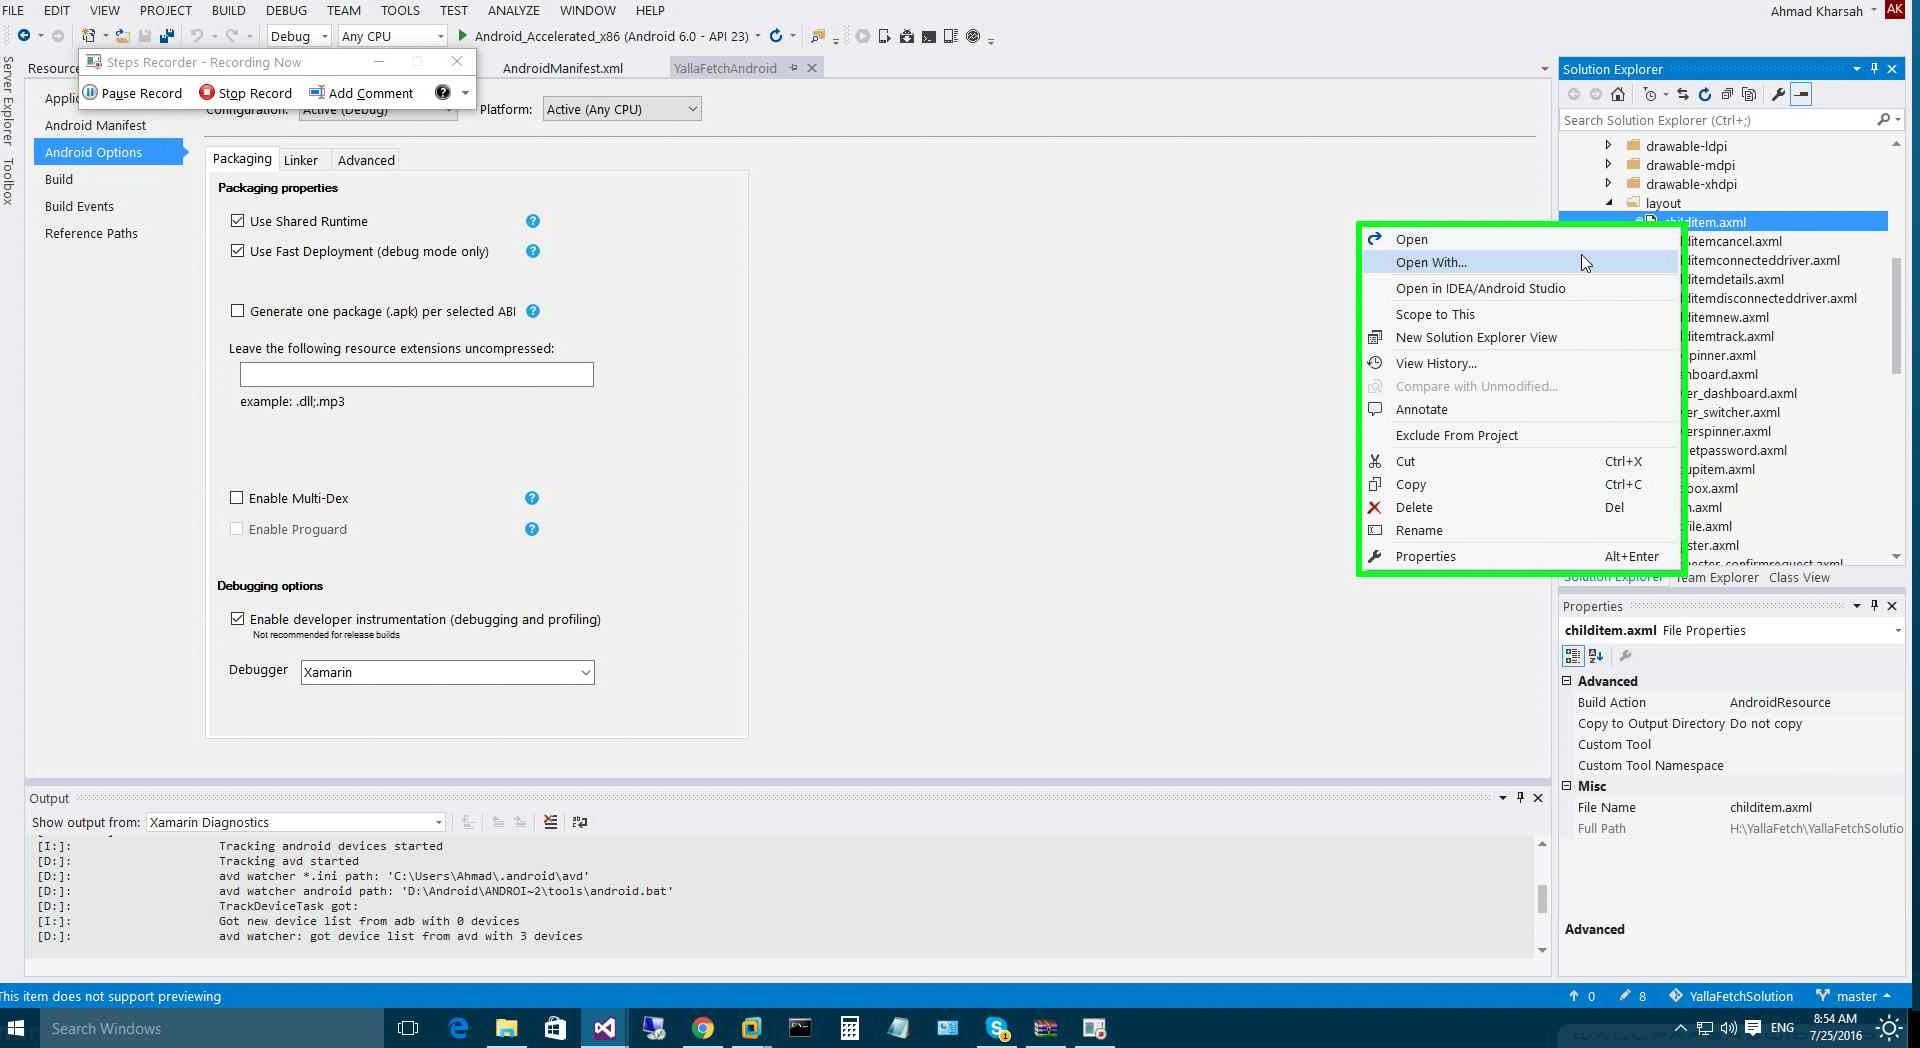Image resolution: width=1920 pixels, height=1048 pixels.
Task: Select Exclude From Project in the context menu
Action: [x=1520, y=435]
